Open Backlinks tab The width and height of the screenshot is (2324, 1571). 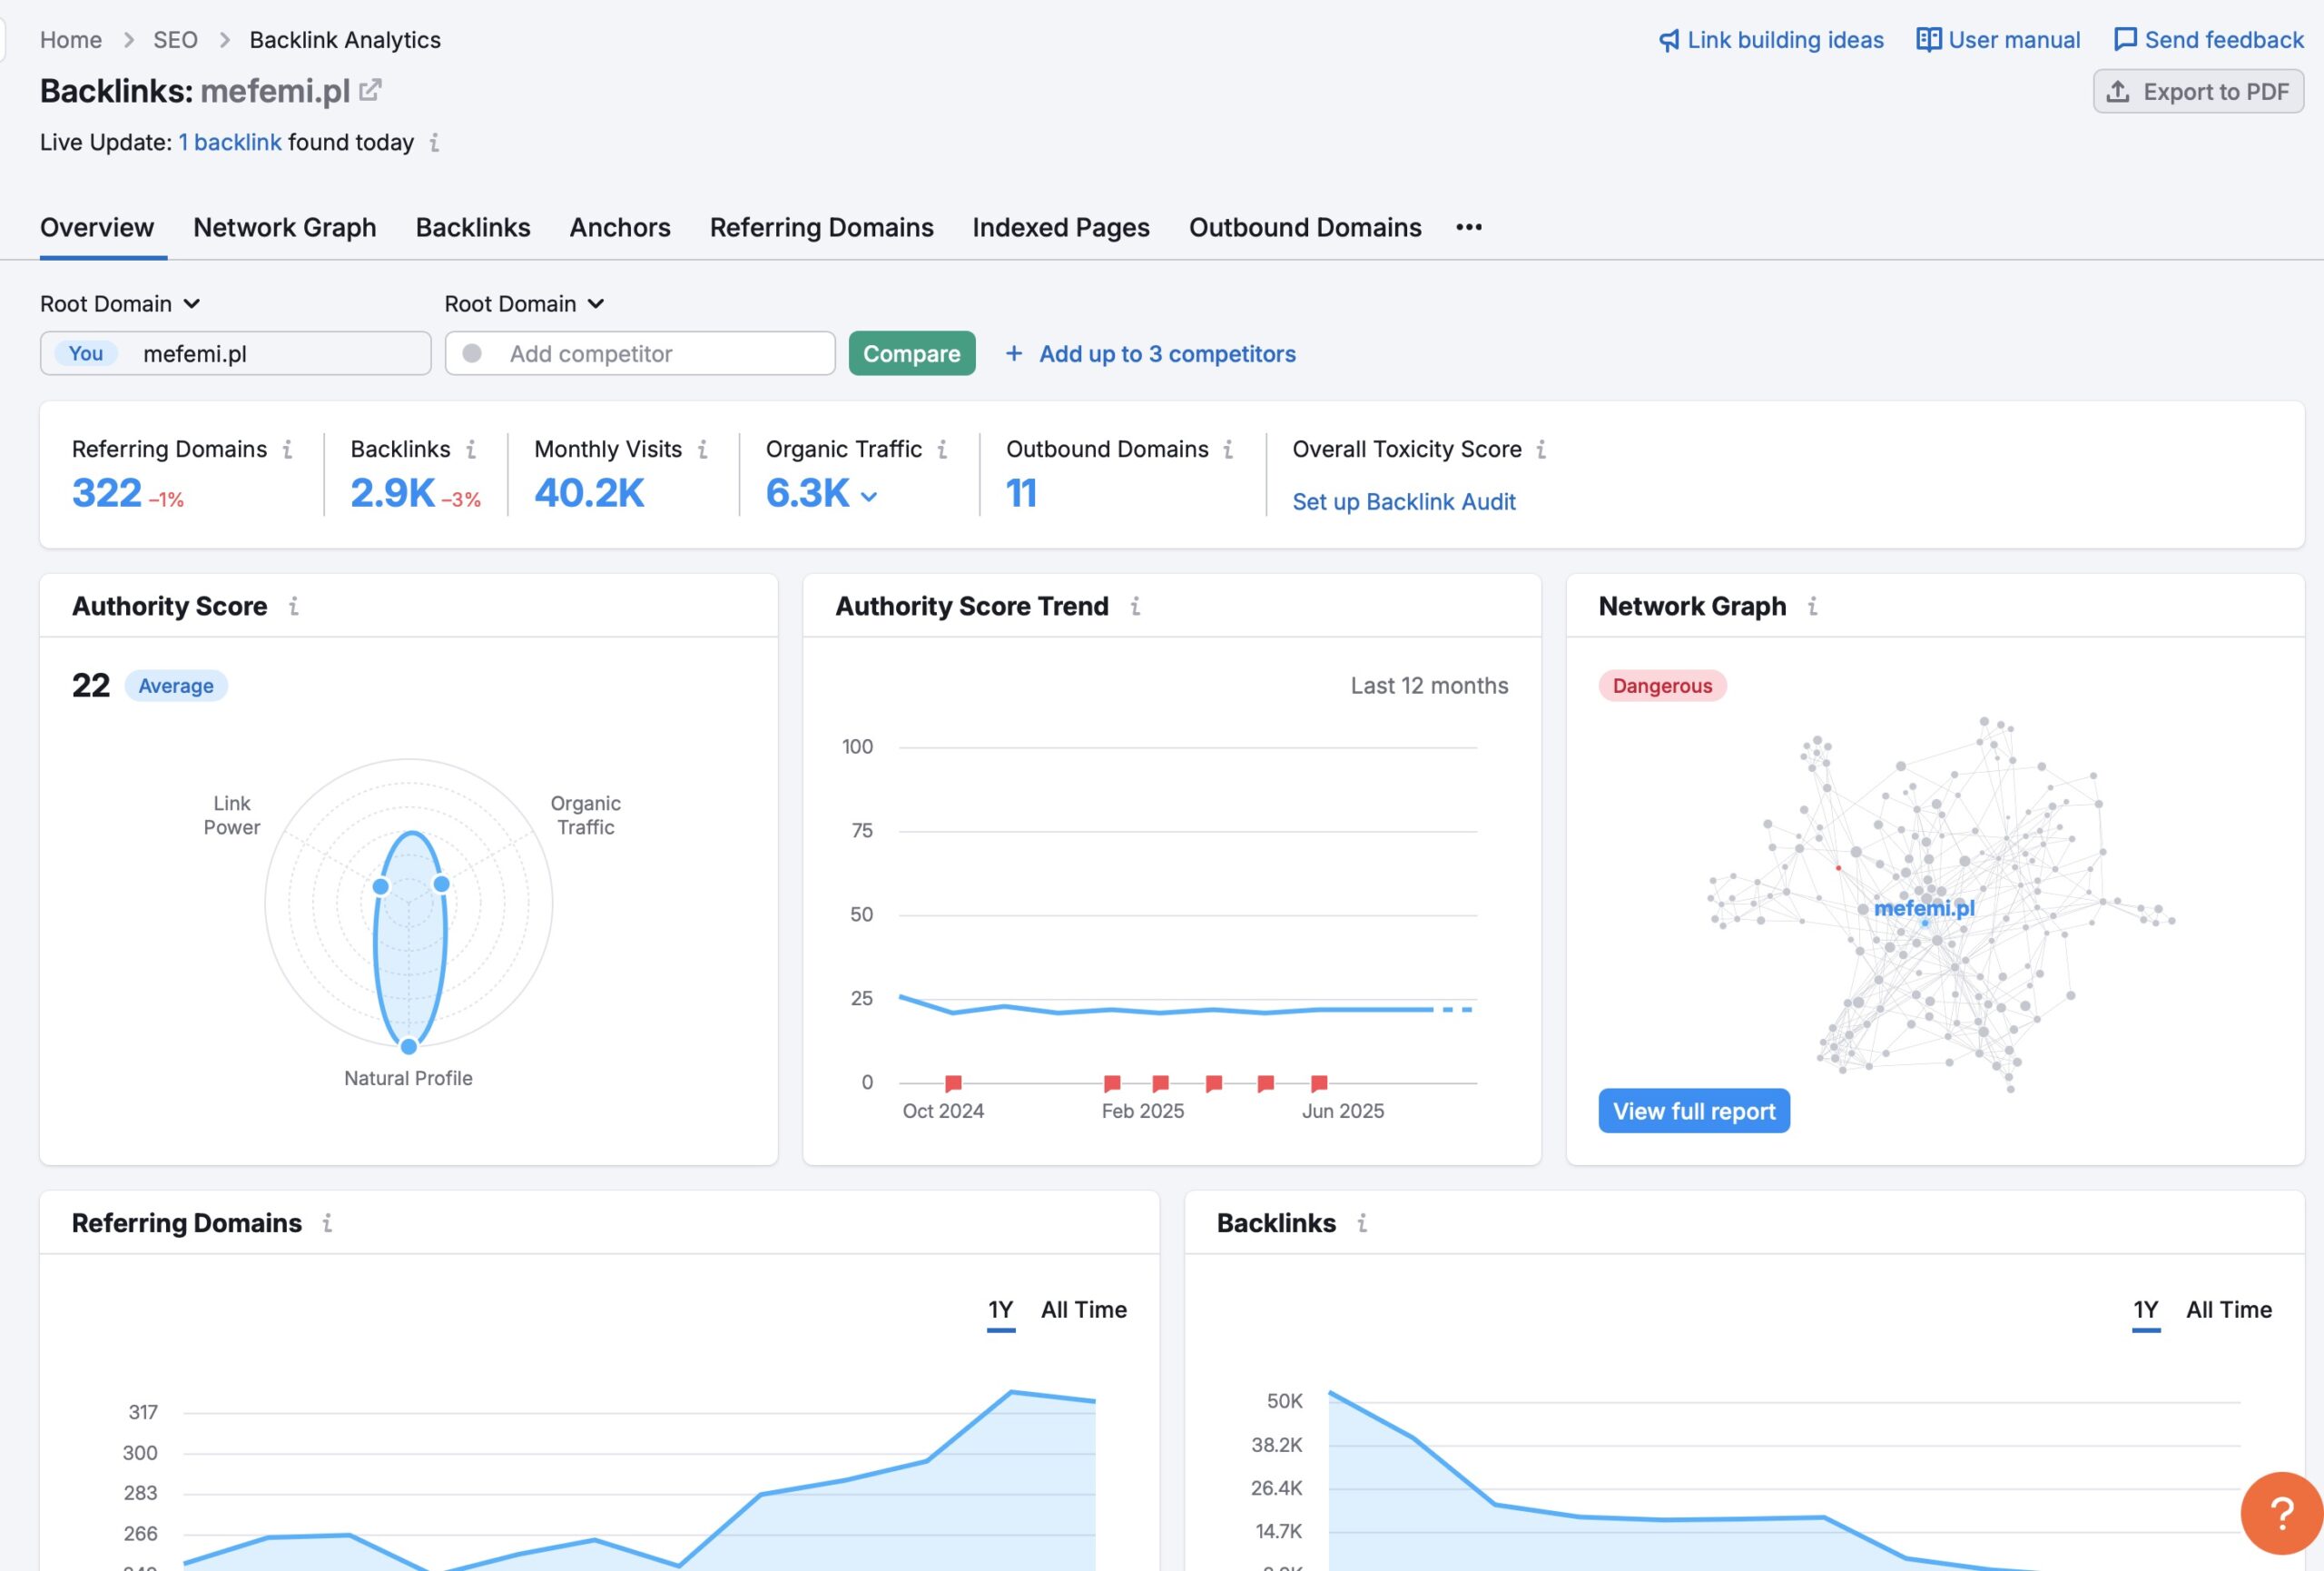point(473,227)
